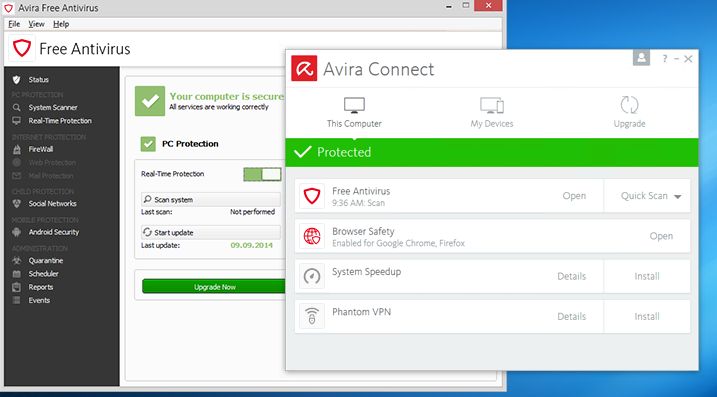
Task: Select System Scanner label in sidebar
Action: click(x=53, y=107)
